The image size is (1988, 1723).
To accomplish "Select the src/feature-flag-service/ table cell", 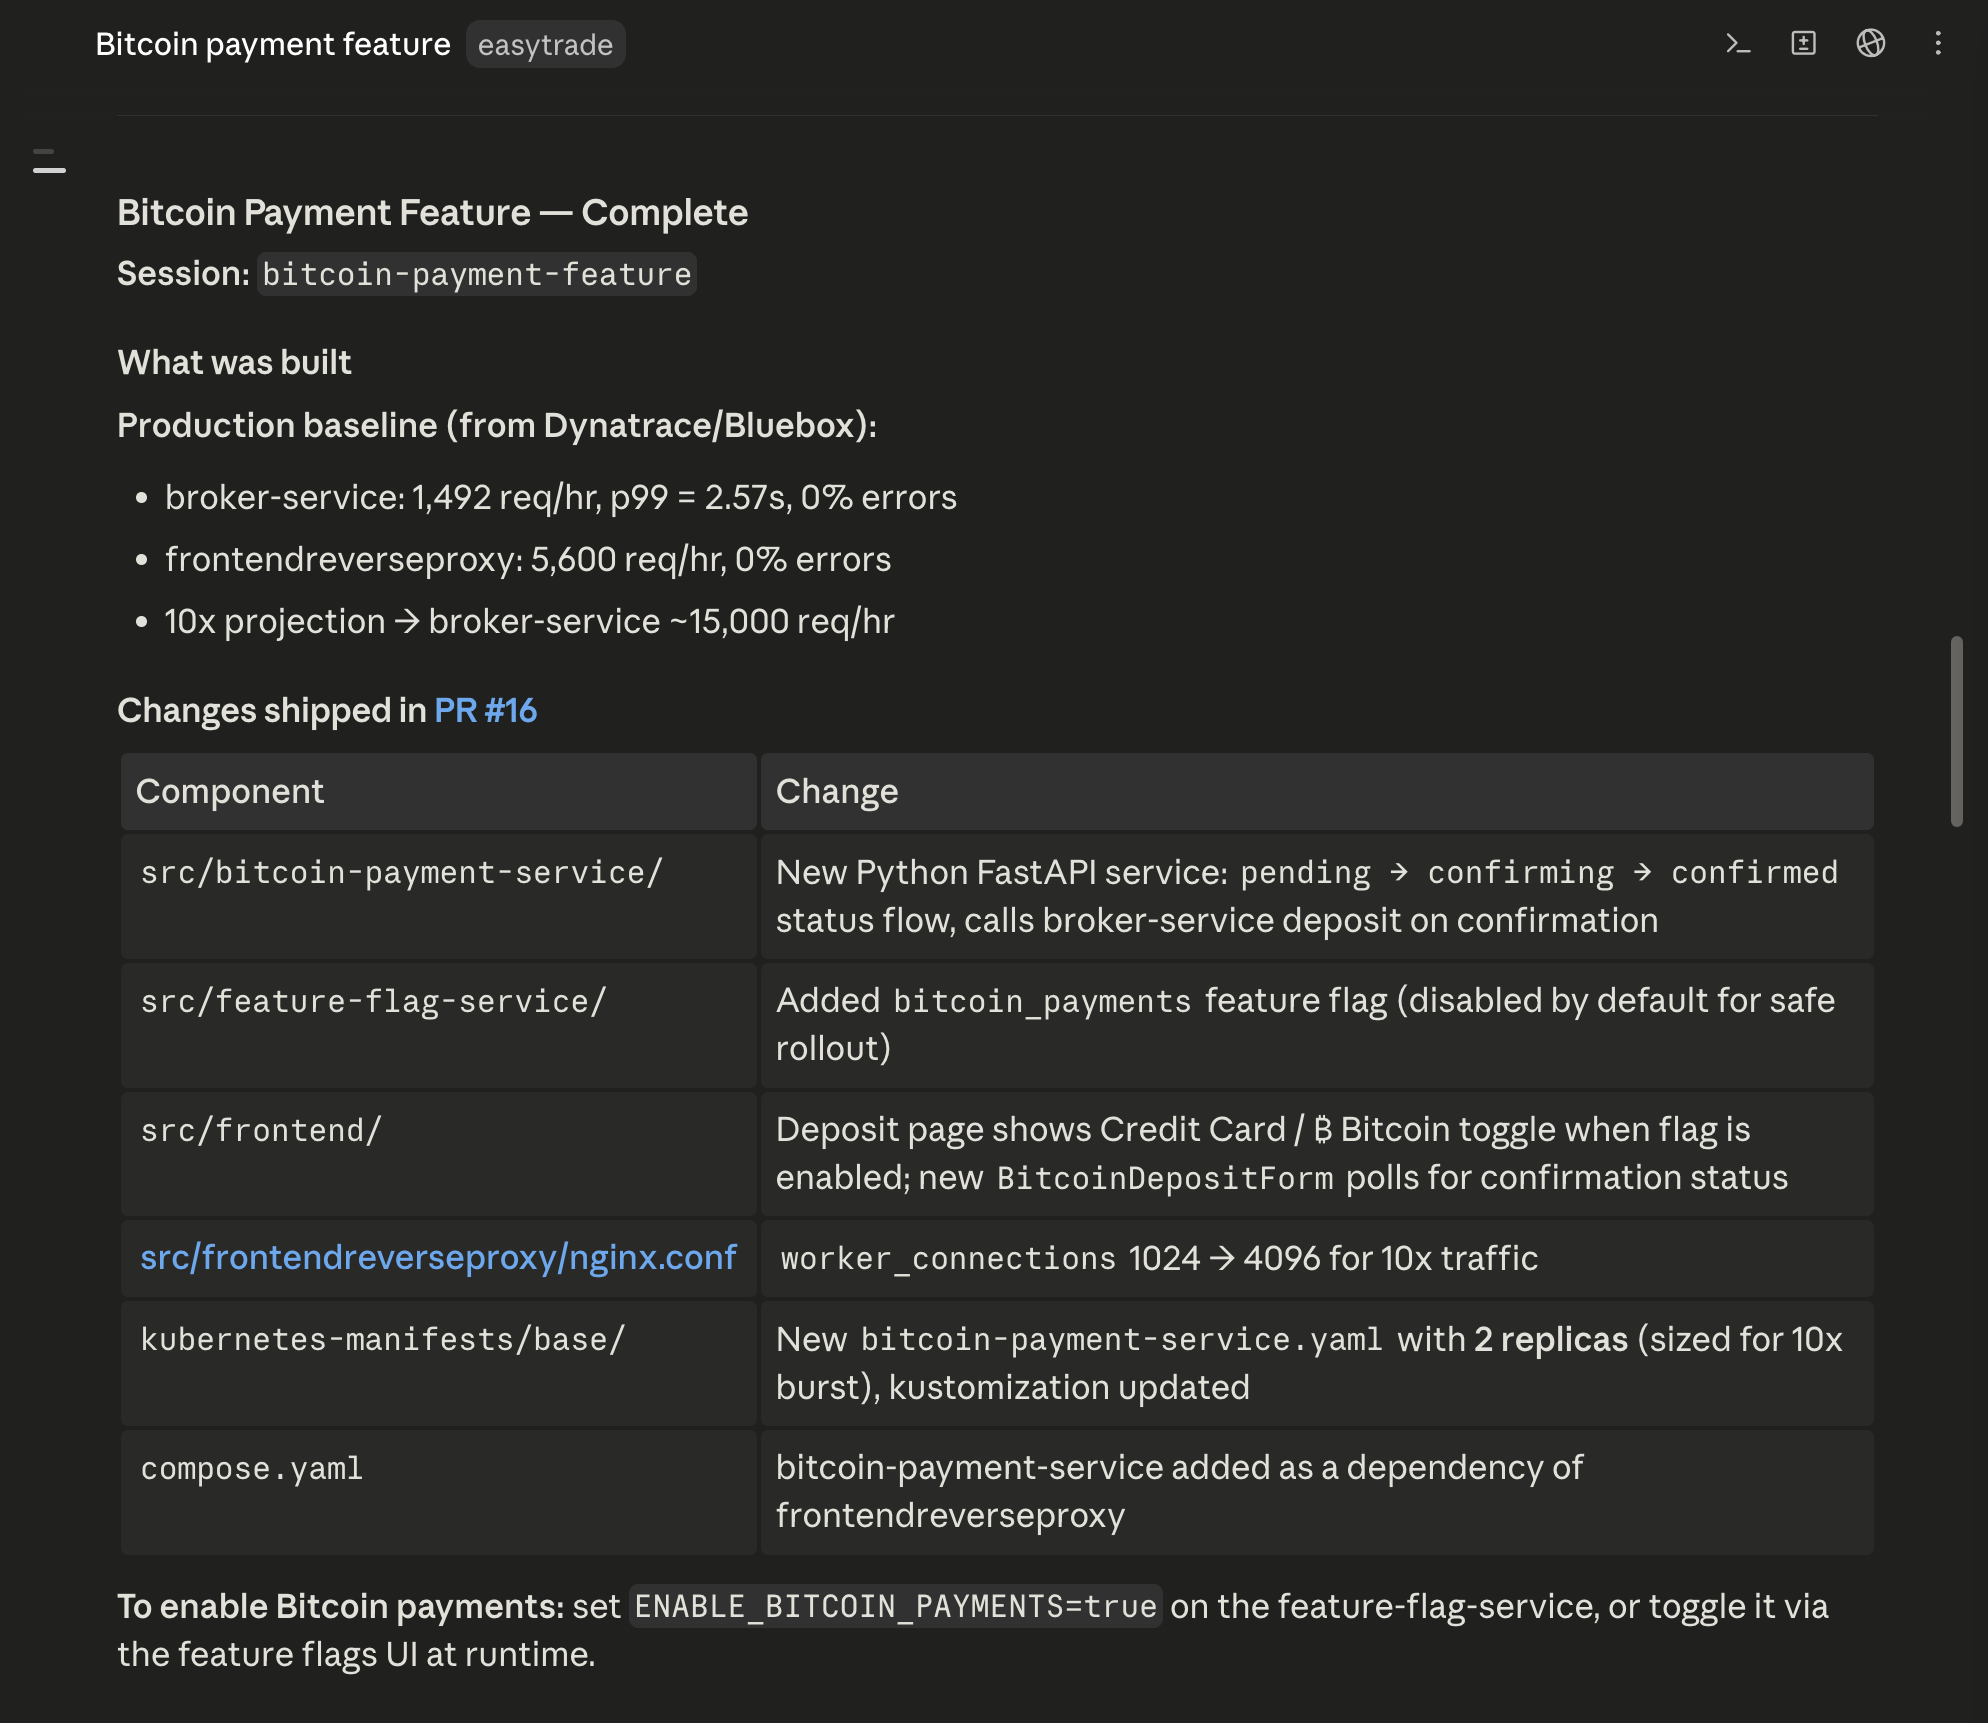I will 438,1025.
